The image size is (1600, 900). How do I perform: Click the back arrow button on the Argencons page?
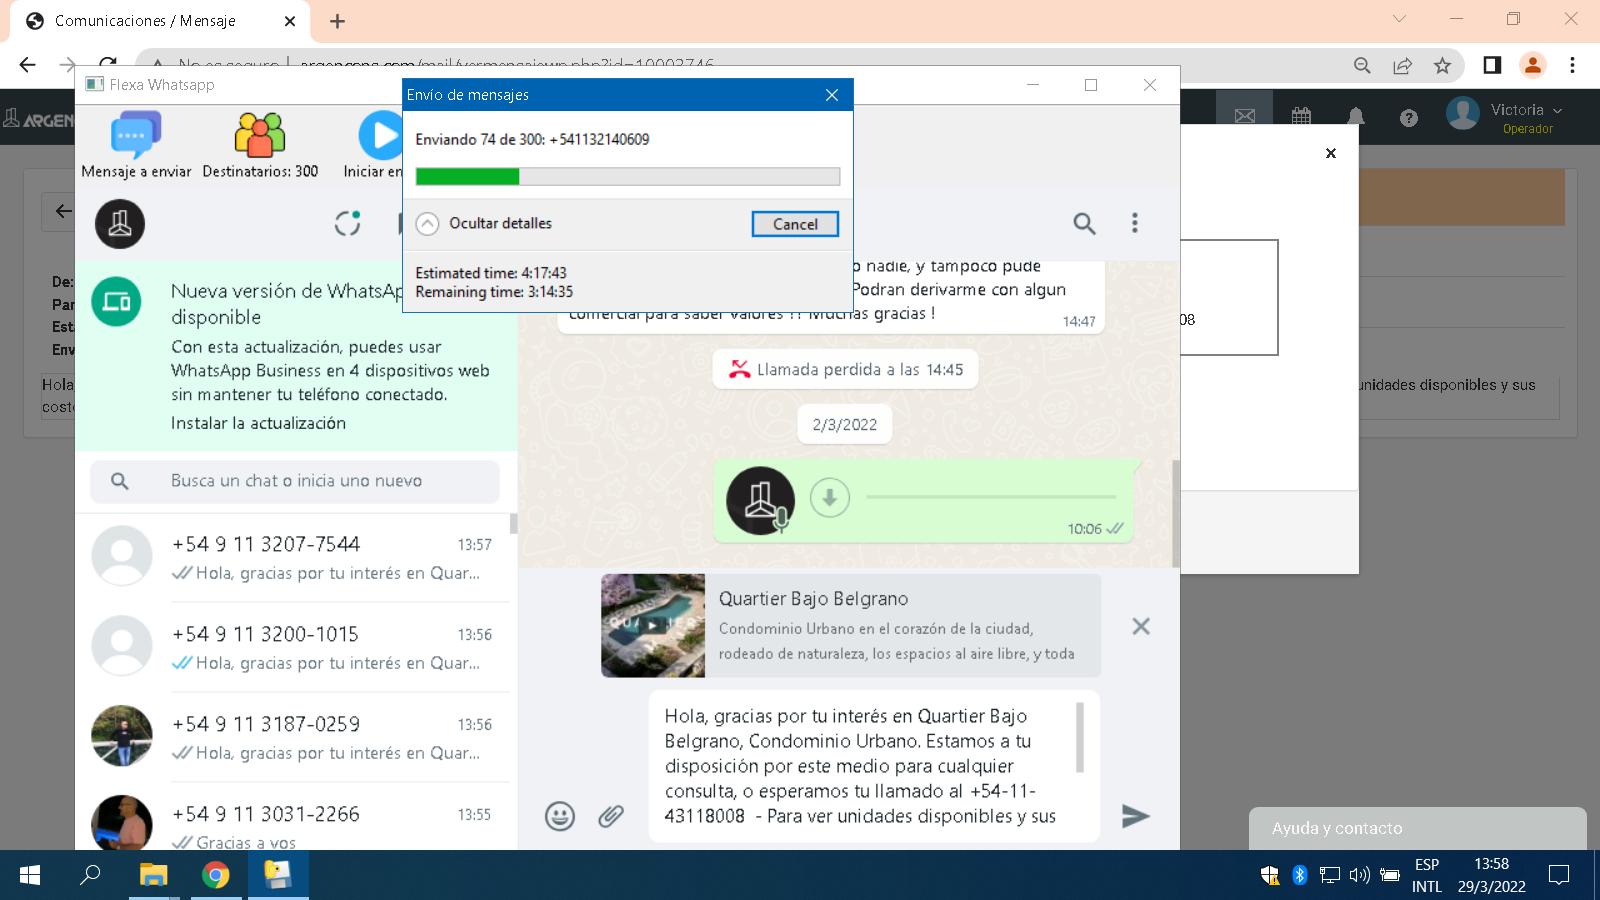62,211
